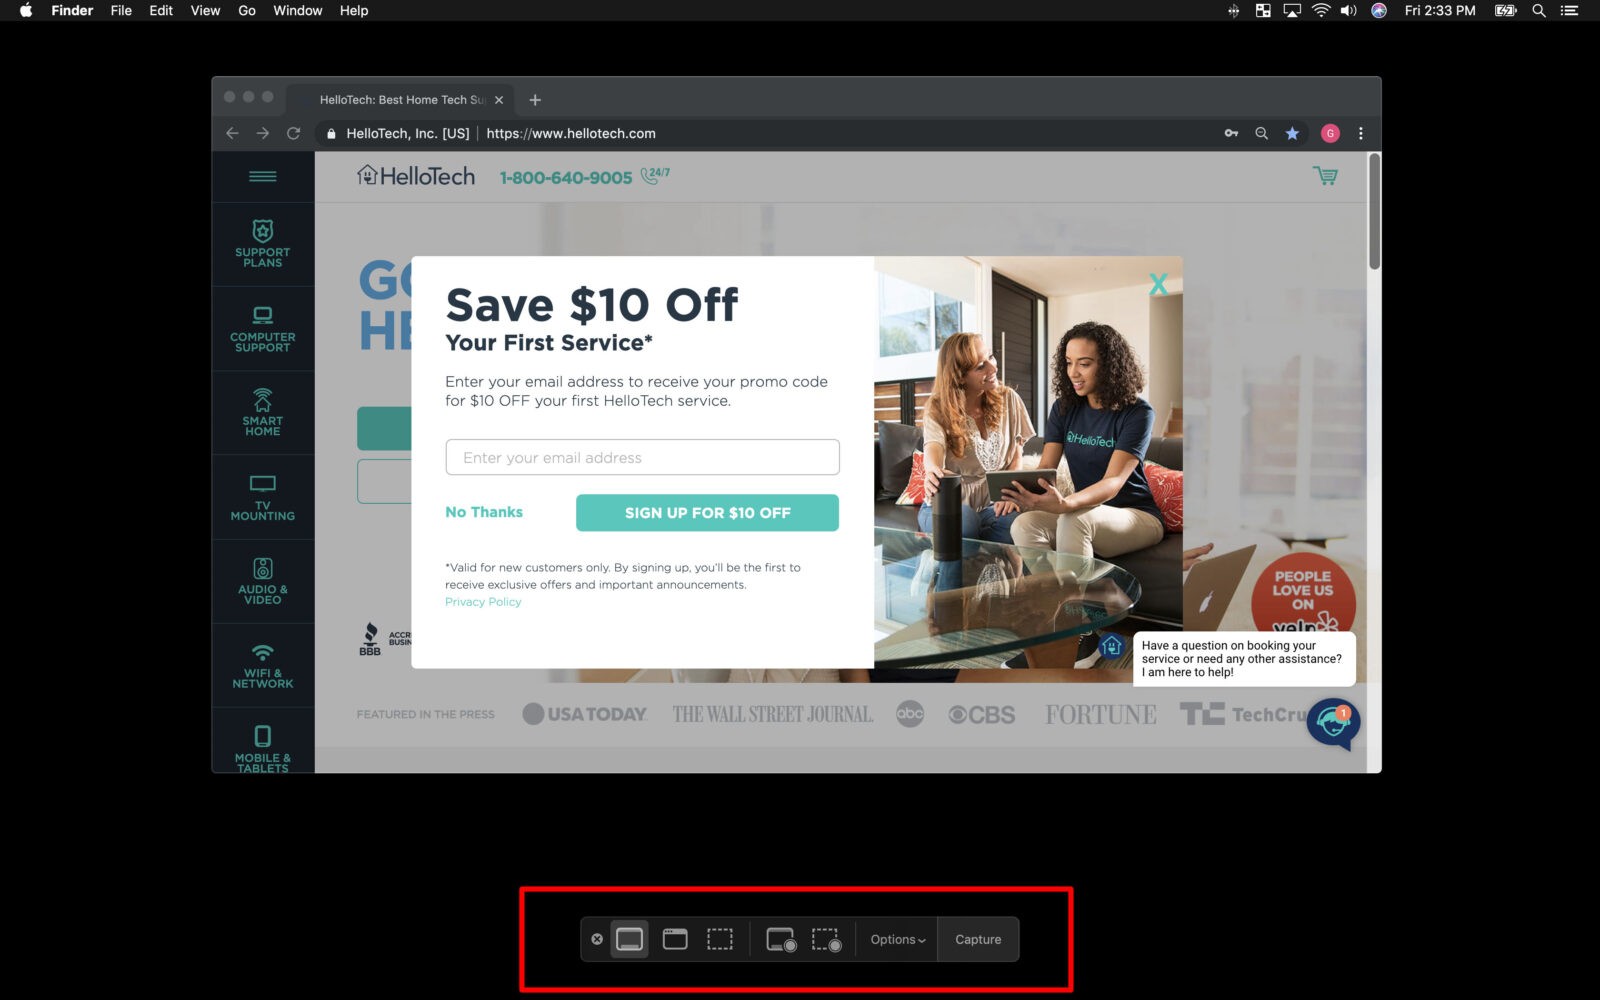Screen dimensions: 1600x1000
Task: Reload the HelloTech page
Action: click(294, 133)
